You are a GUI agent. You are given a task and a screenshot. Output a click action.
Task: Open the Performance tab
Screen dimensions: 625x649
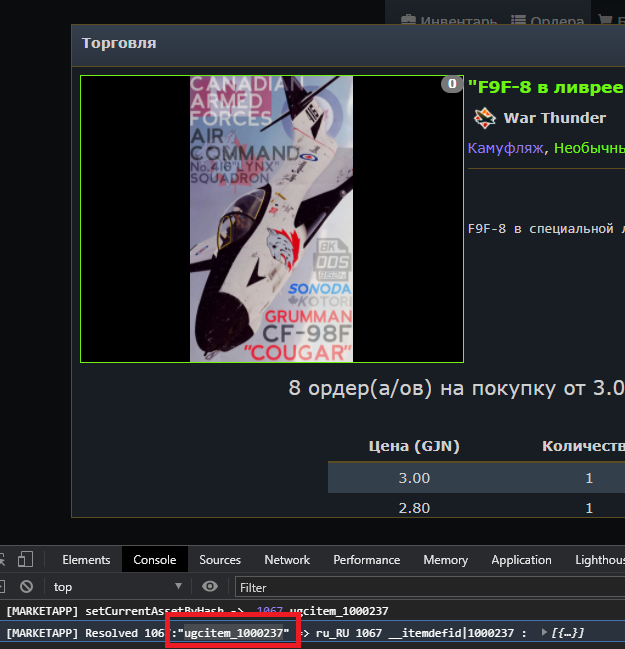(367, 560)
